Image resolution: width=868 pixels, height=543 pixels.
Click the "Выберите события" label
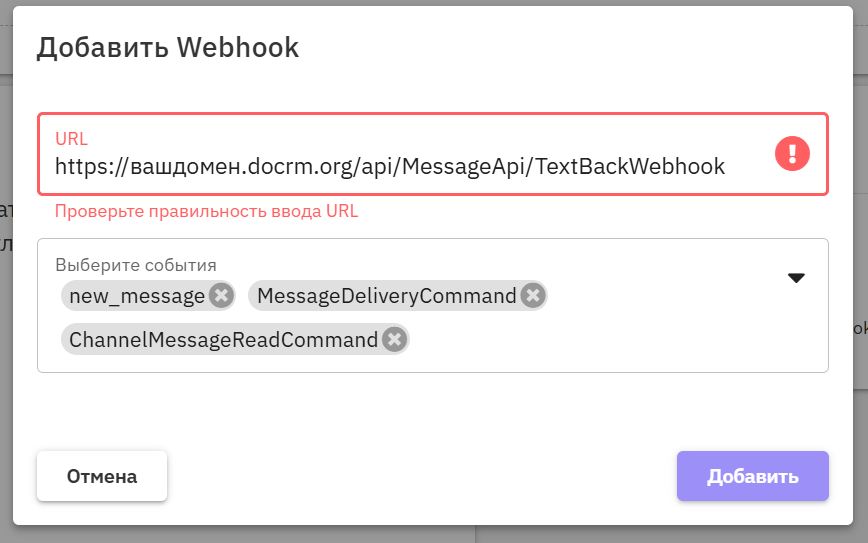click(x=136, y=265)
